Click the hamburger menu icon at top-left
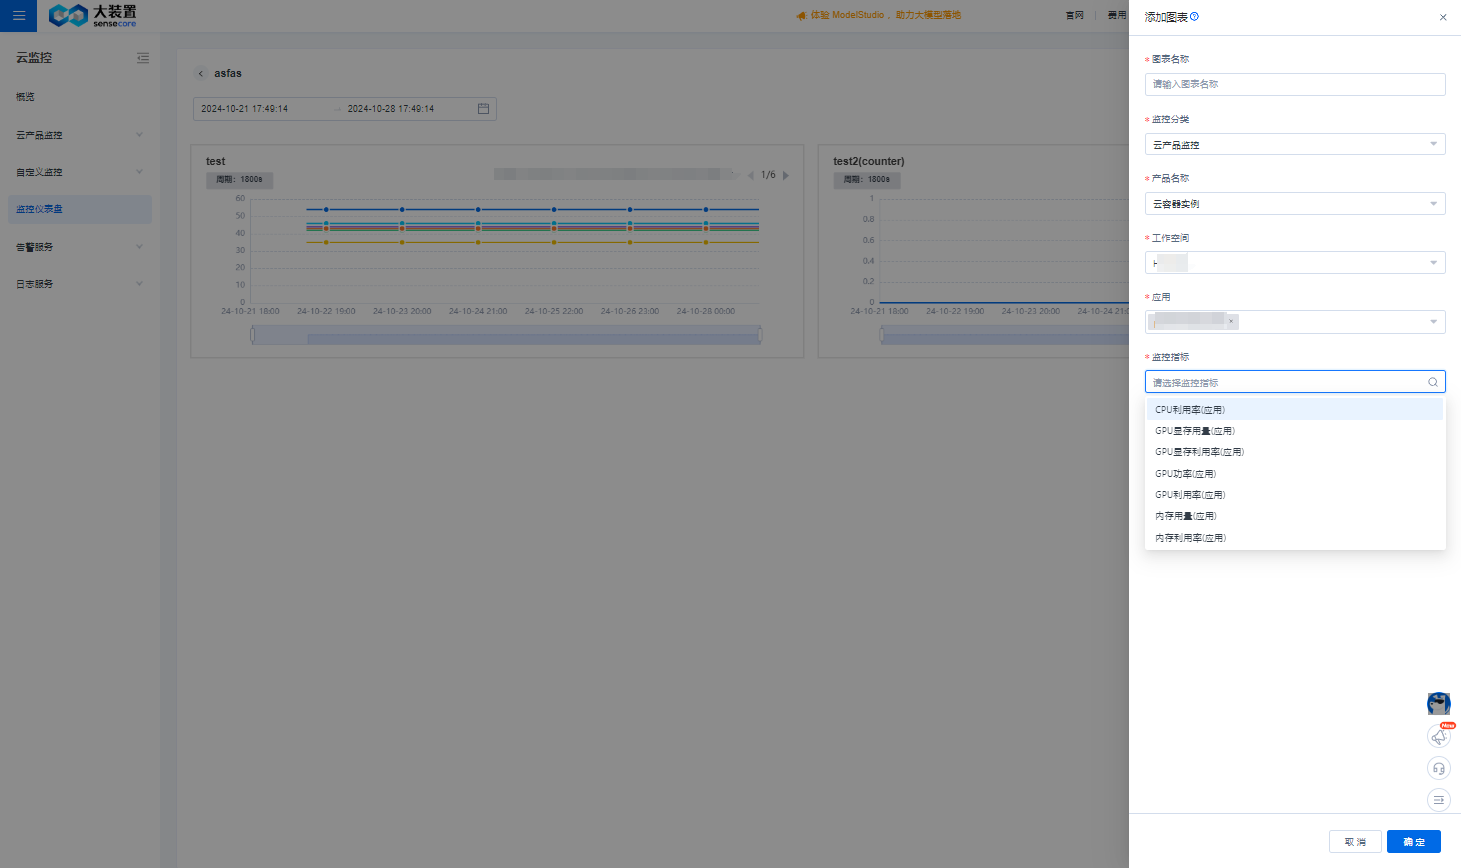Image resolution: width=1461 pixels, height=868 pixels. coord(18,16)
